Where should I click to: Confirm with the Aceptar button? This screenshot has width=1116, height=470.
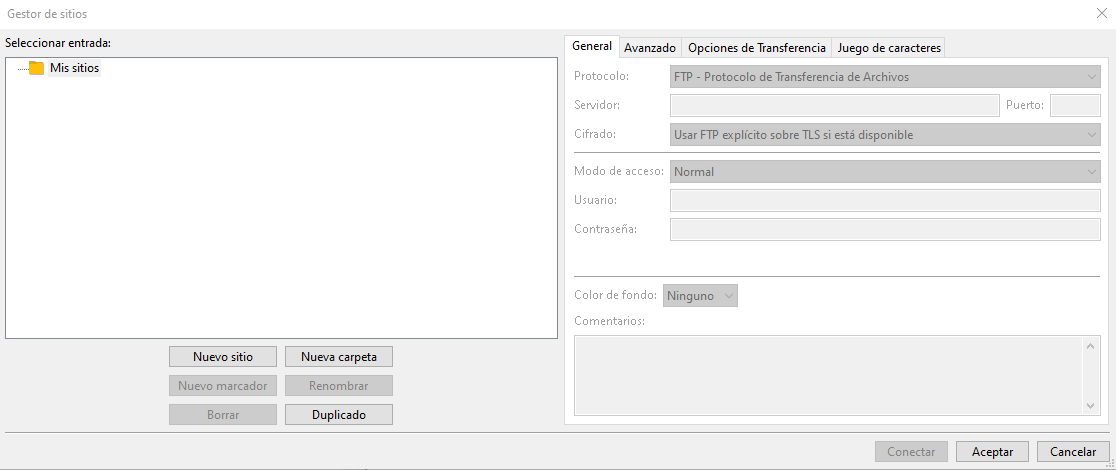pyautogui.click(x=993, y=452)
